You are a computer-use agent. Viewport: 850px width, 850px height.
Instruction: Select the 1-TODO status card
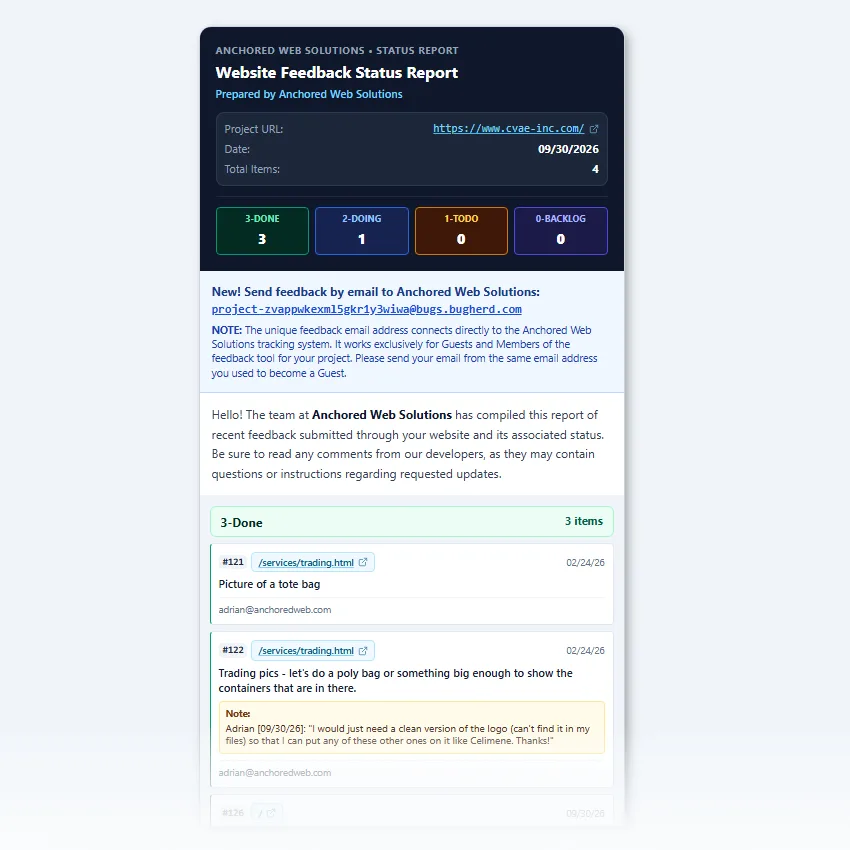point(461,231)
